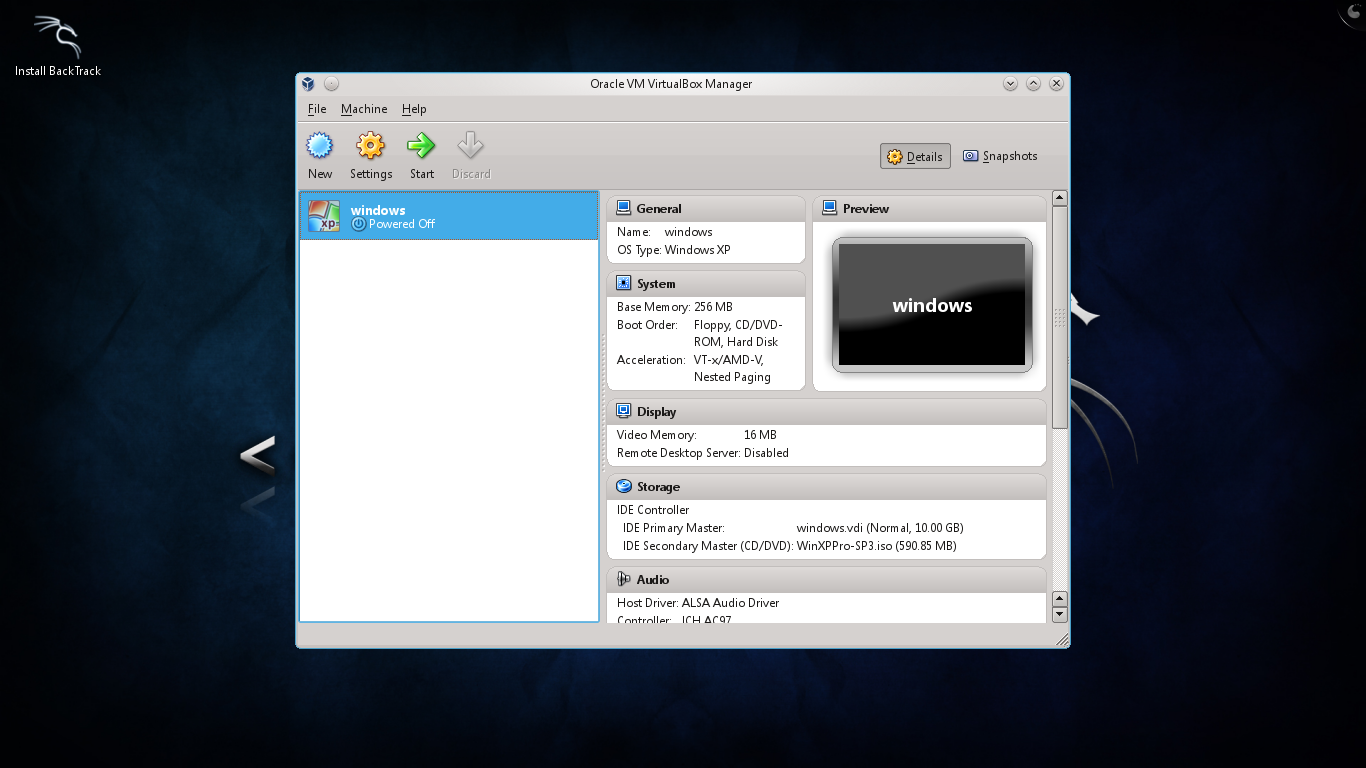Click the details scrollbar up arrow
Image resolution: width=1366 pixels, height=768 pixels.
[x=1060, y=198]
